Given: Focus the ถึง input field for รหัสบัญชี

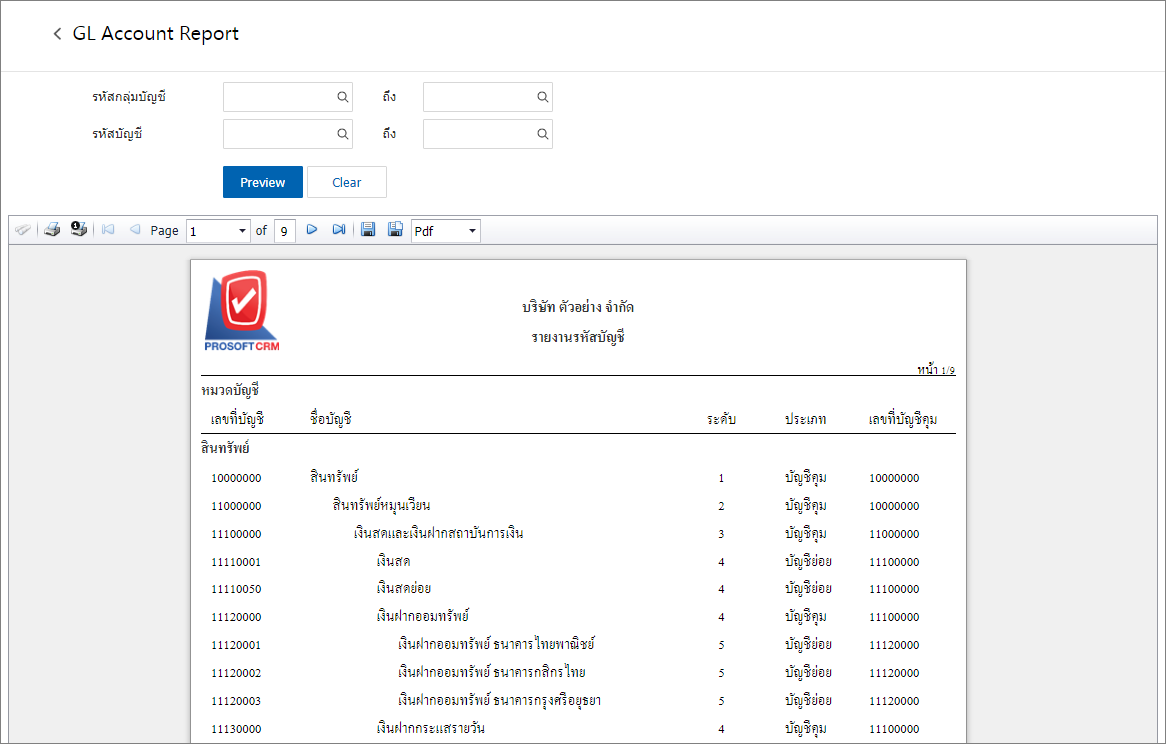Looking at the screenshot, I should pos(488,134).
